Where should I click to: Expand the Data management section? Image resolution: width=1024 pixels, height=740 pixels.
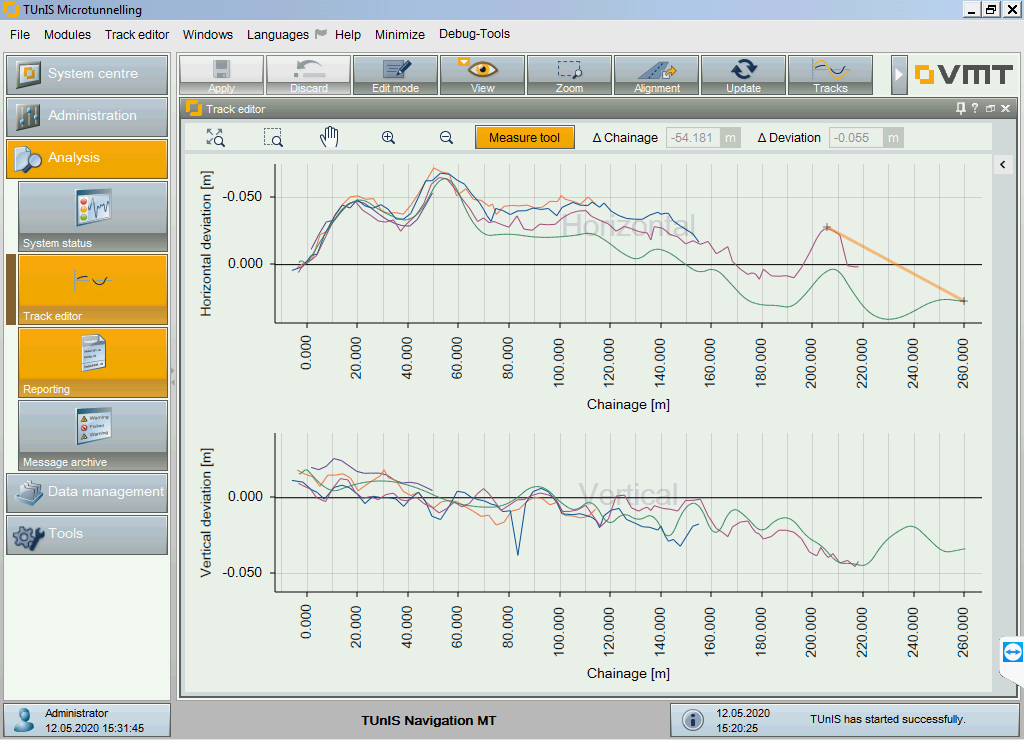(87, 492)
